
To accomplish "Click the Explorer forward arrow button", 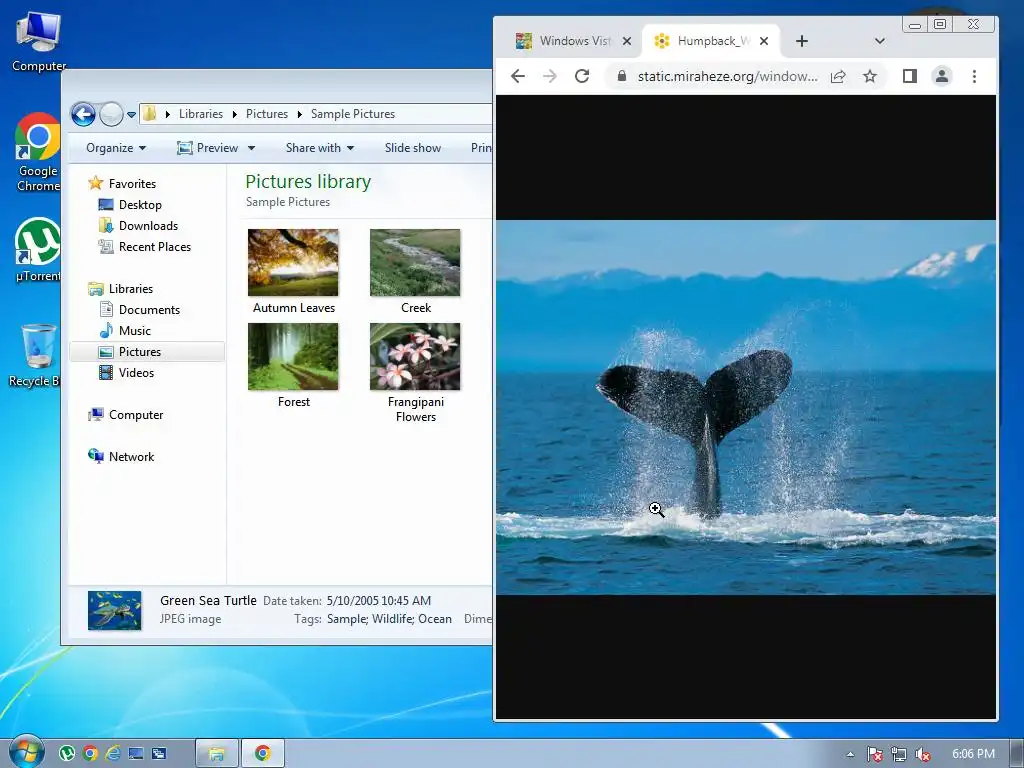I will [111, 114].
